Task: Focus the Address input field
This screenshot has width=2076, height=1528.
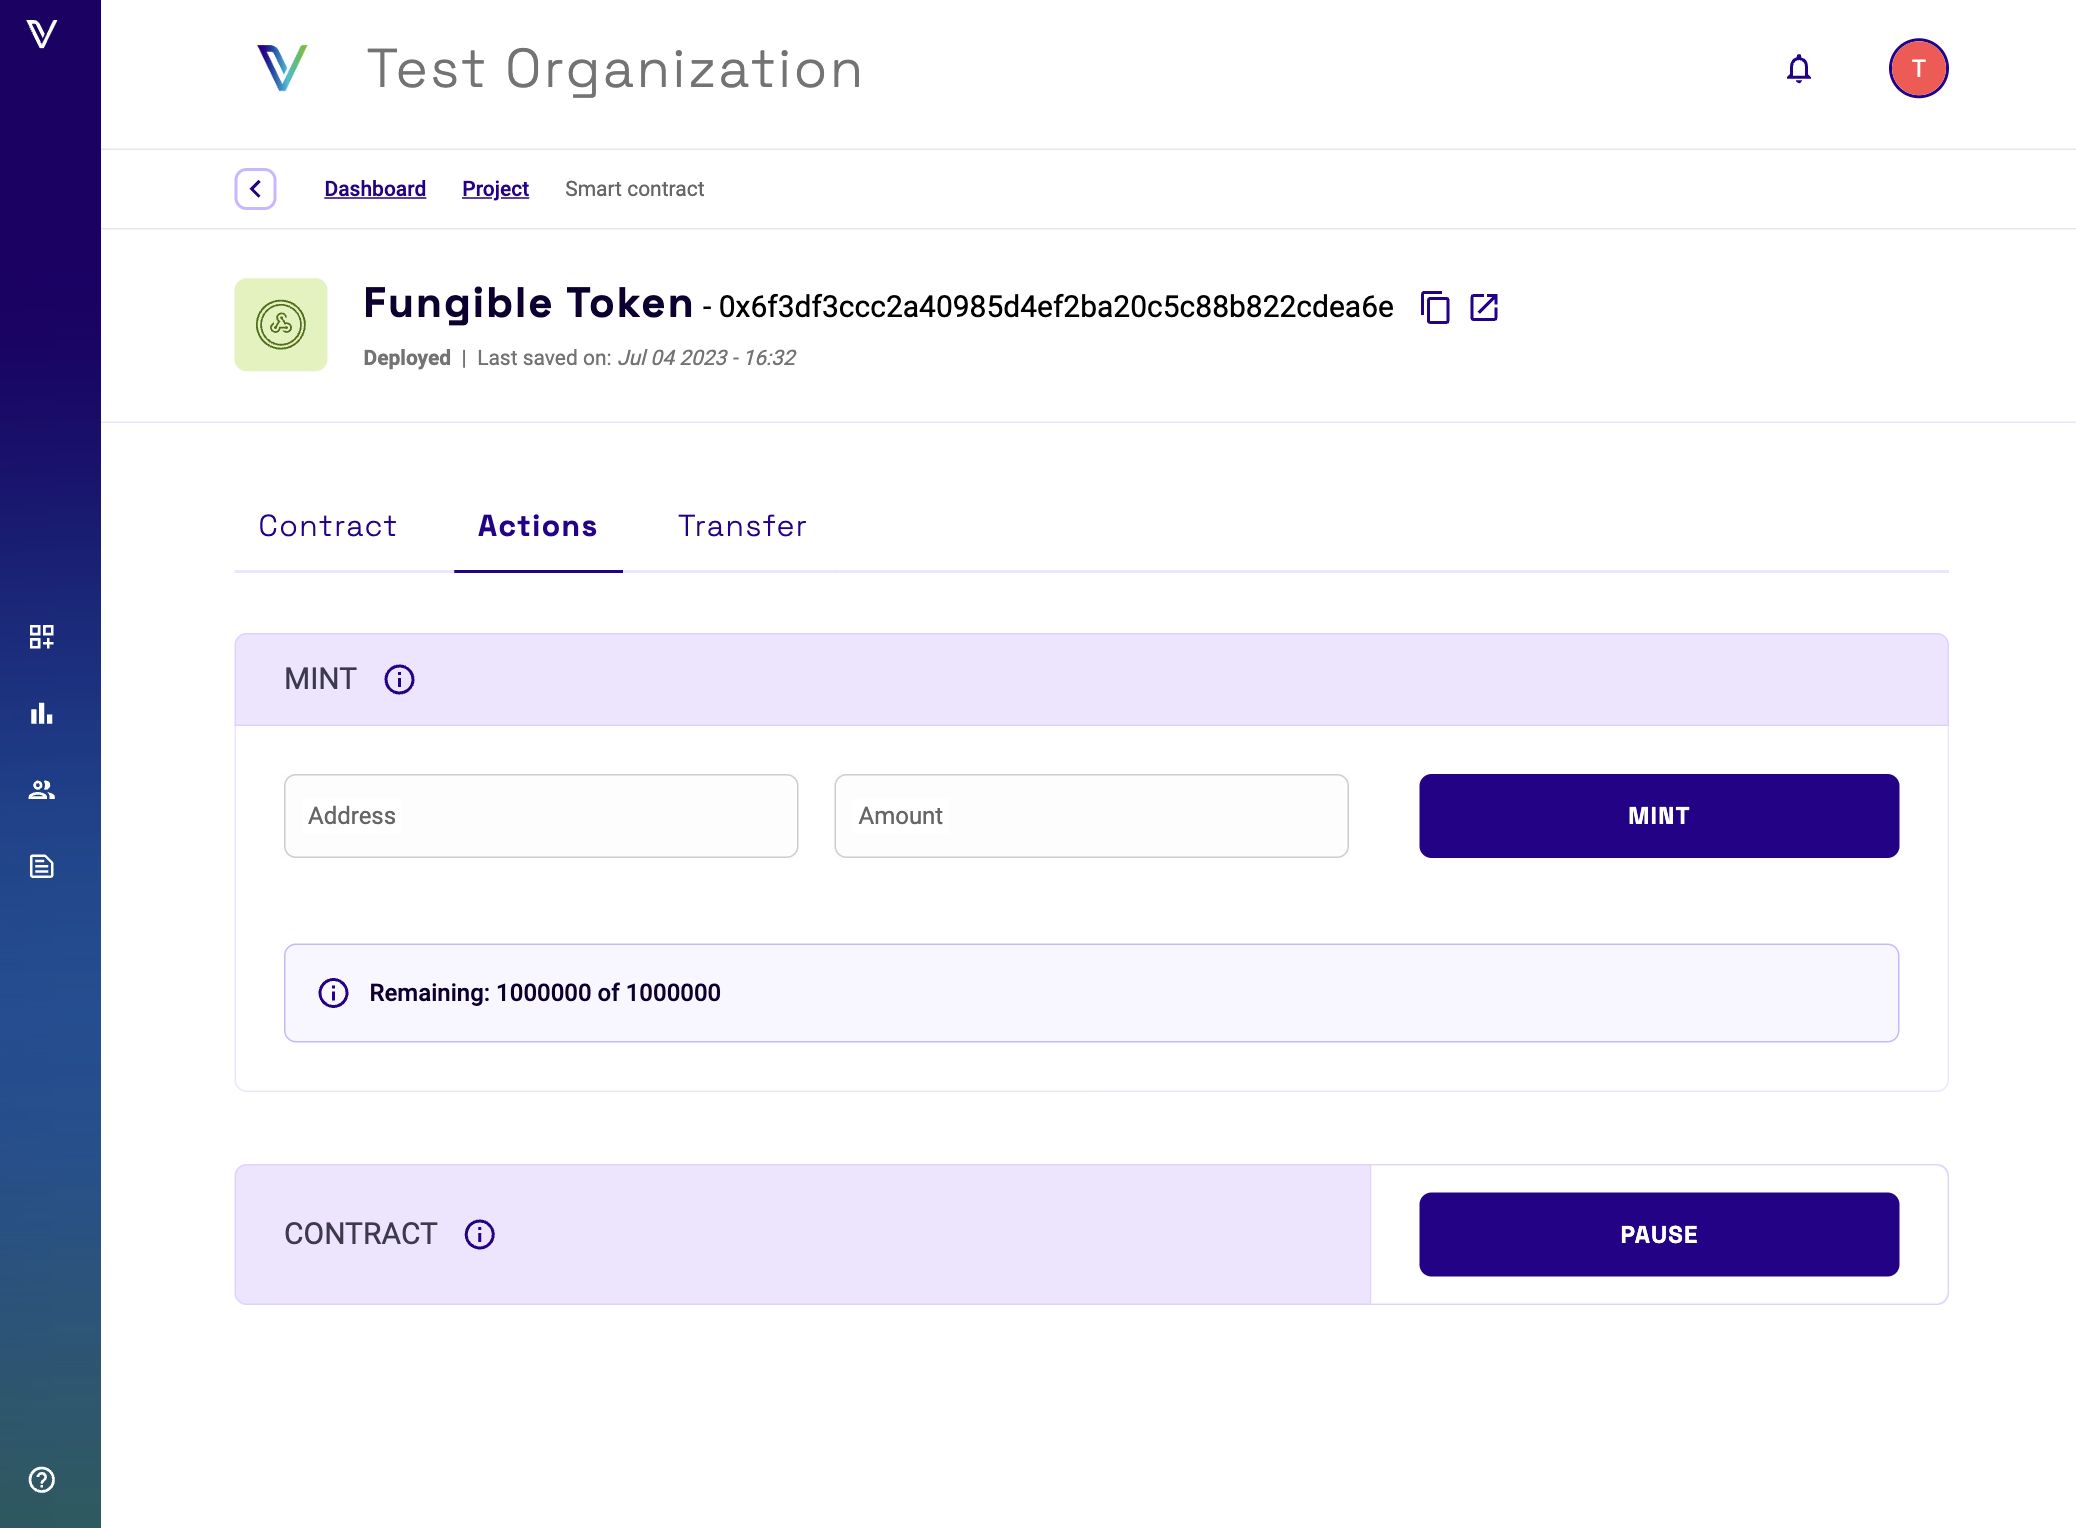Action: pos(541,816)
